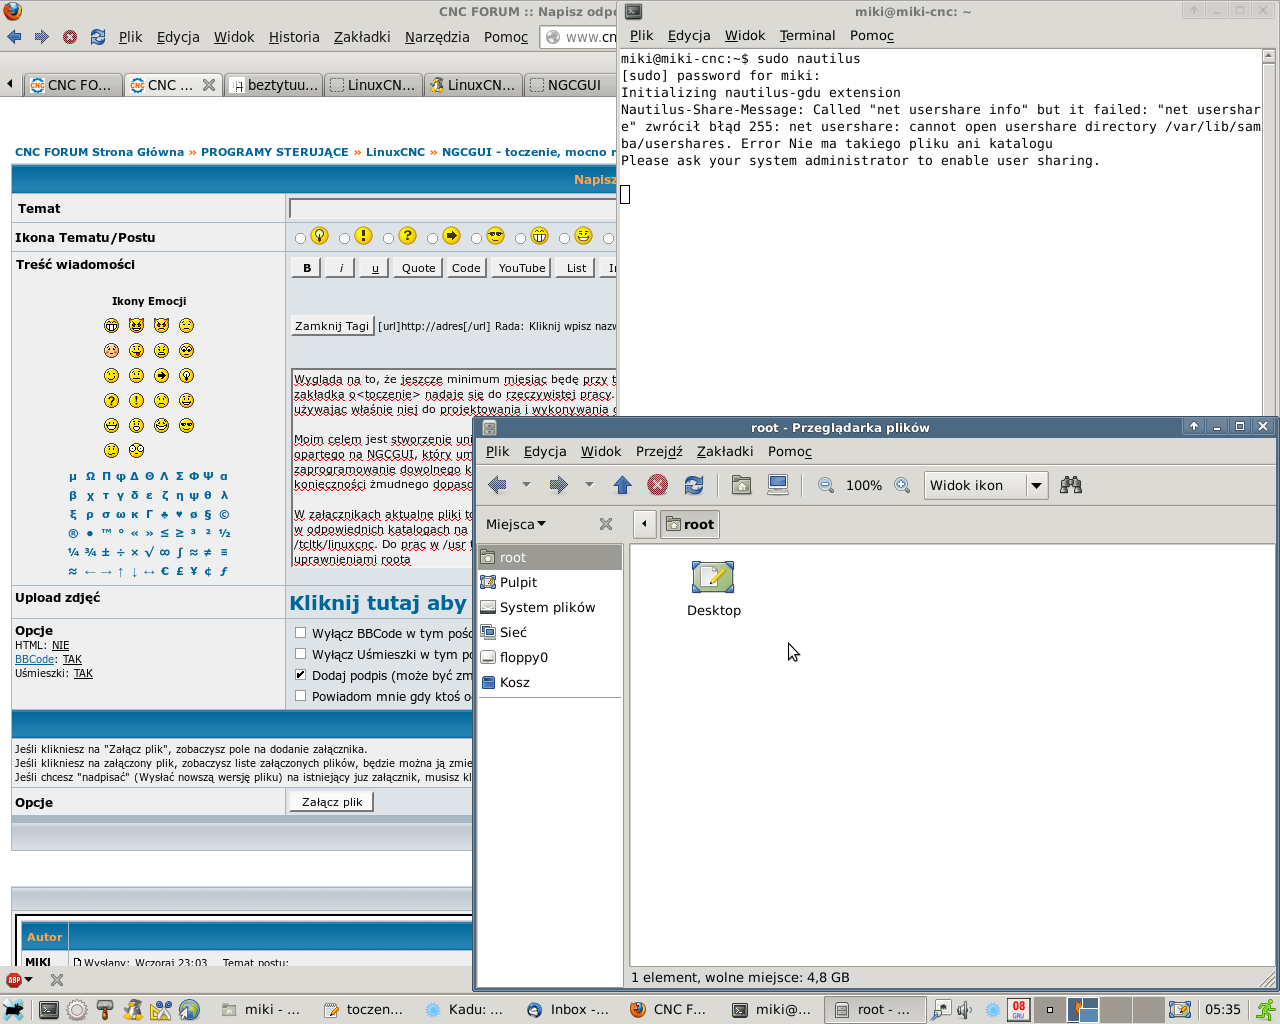Switch to the Inbox taskbar window
Image resolution: width=1280 pixels, height=1024 pixels.
click(x=568, y=1010)
